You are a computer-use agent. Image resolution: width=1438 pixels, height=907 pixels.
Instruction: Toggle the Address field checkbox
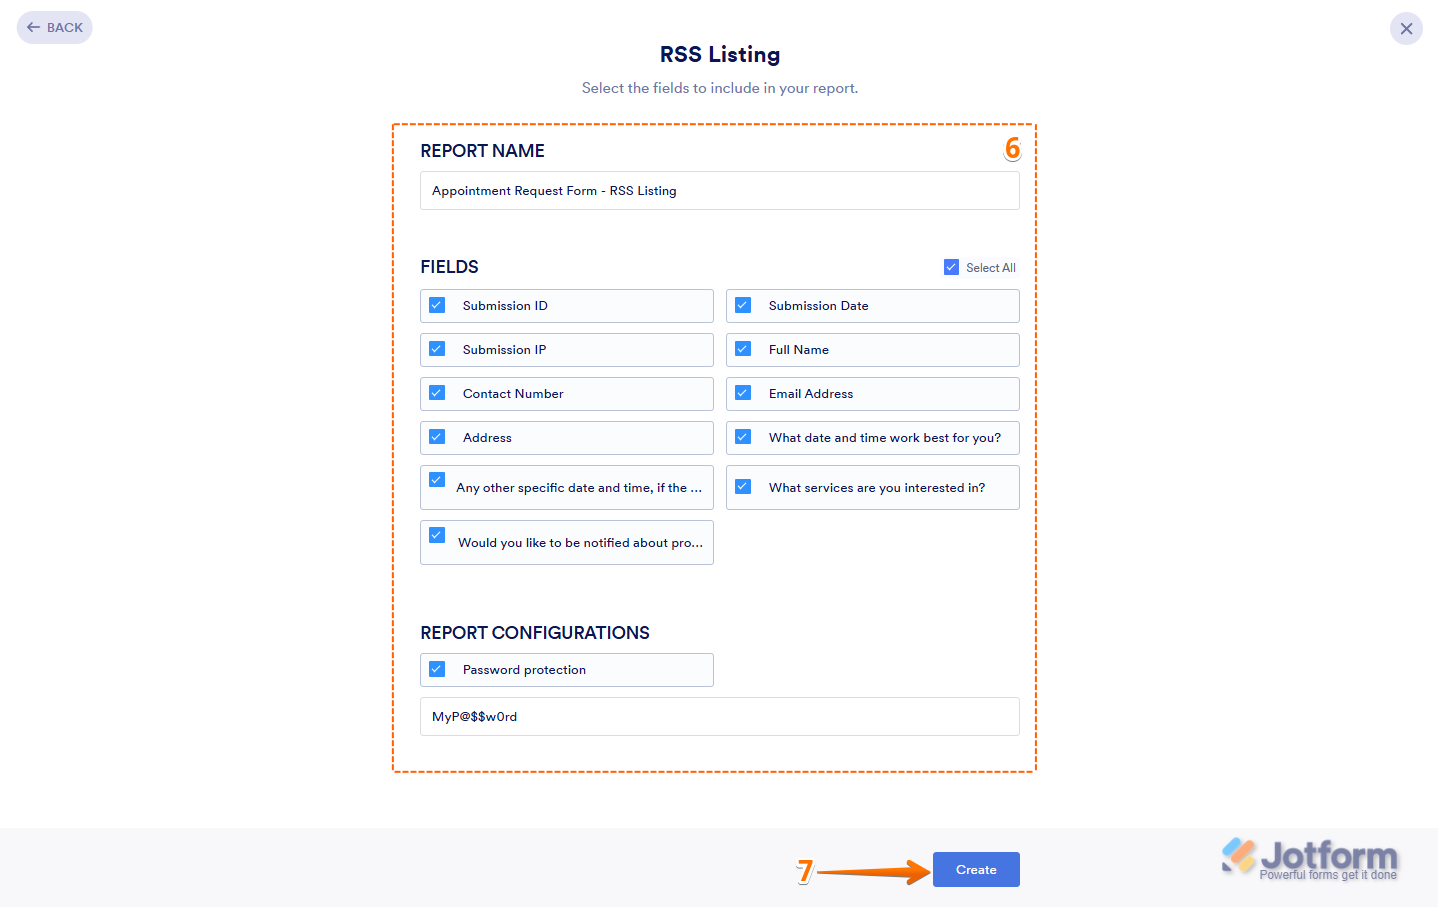[x=437, y=437]
